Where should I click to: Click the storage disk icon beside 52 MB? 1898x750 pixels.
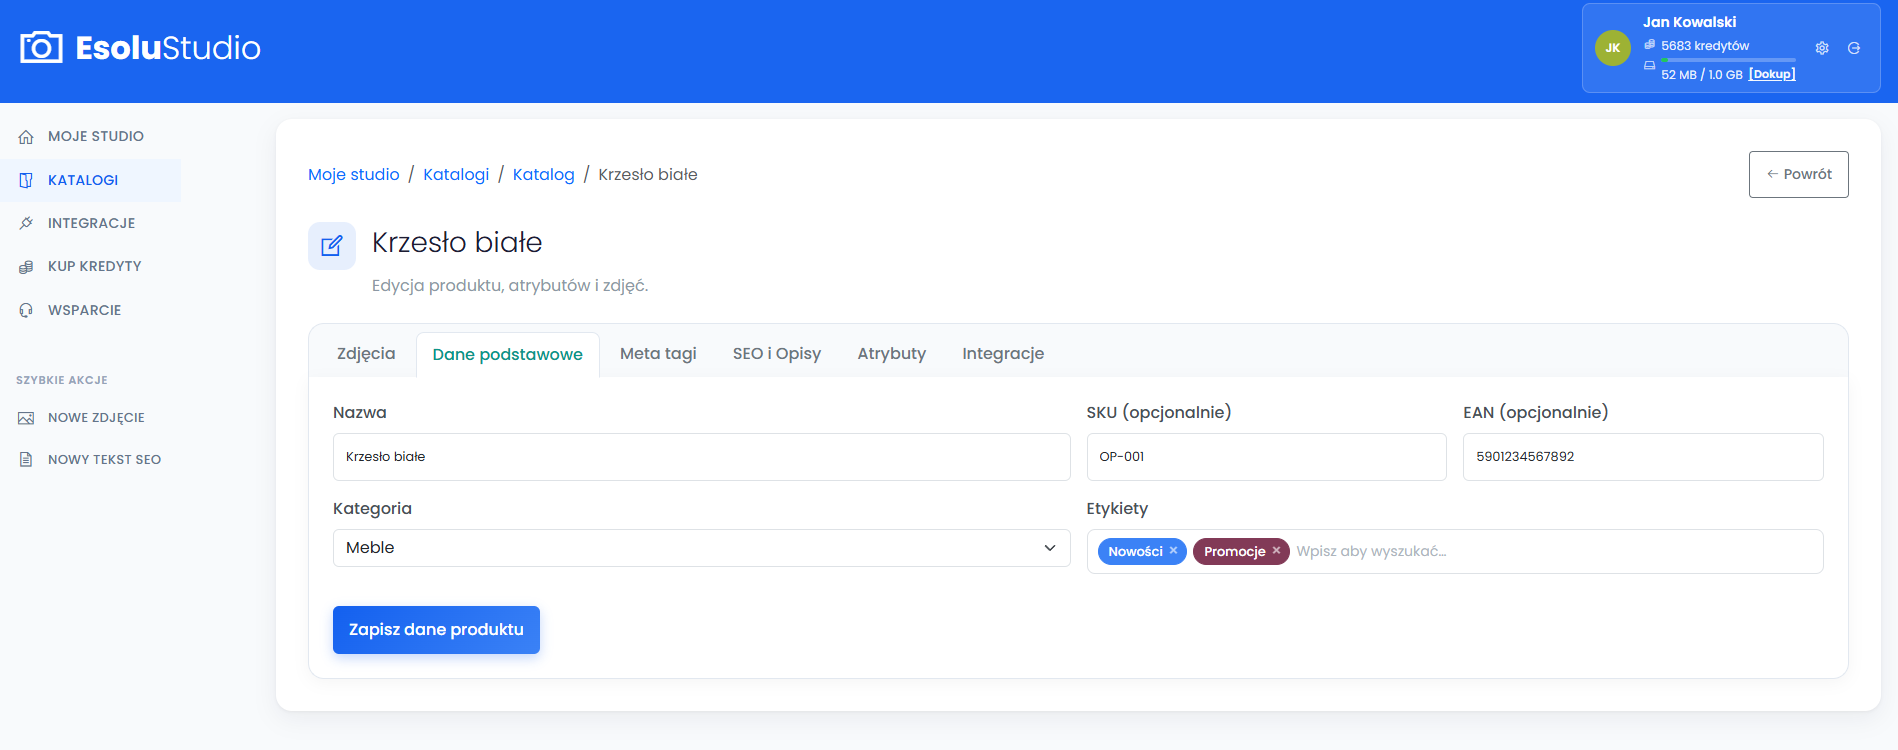1650,66
